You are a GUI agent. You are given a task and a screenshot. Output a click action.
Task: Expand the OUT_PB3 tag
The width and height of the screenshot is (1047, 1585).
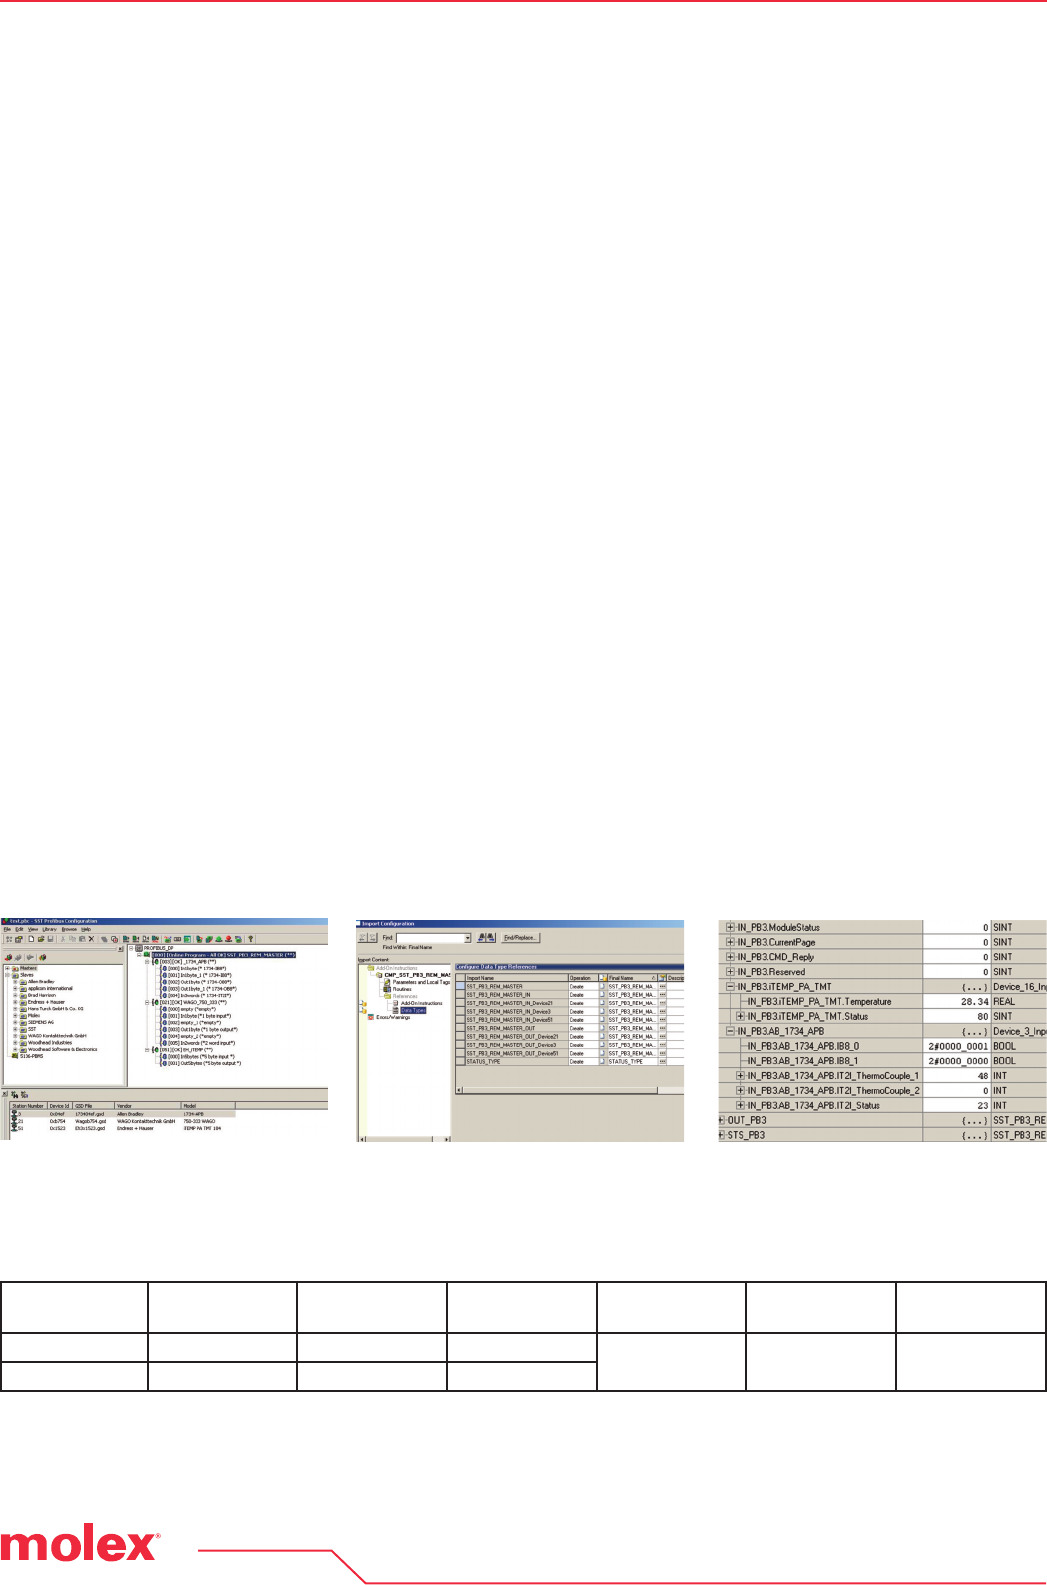point(722,1120)
